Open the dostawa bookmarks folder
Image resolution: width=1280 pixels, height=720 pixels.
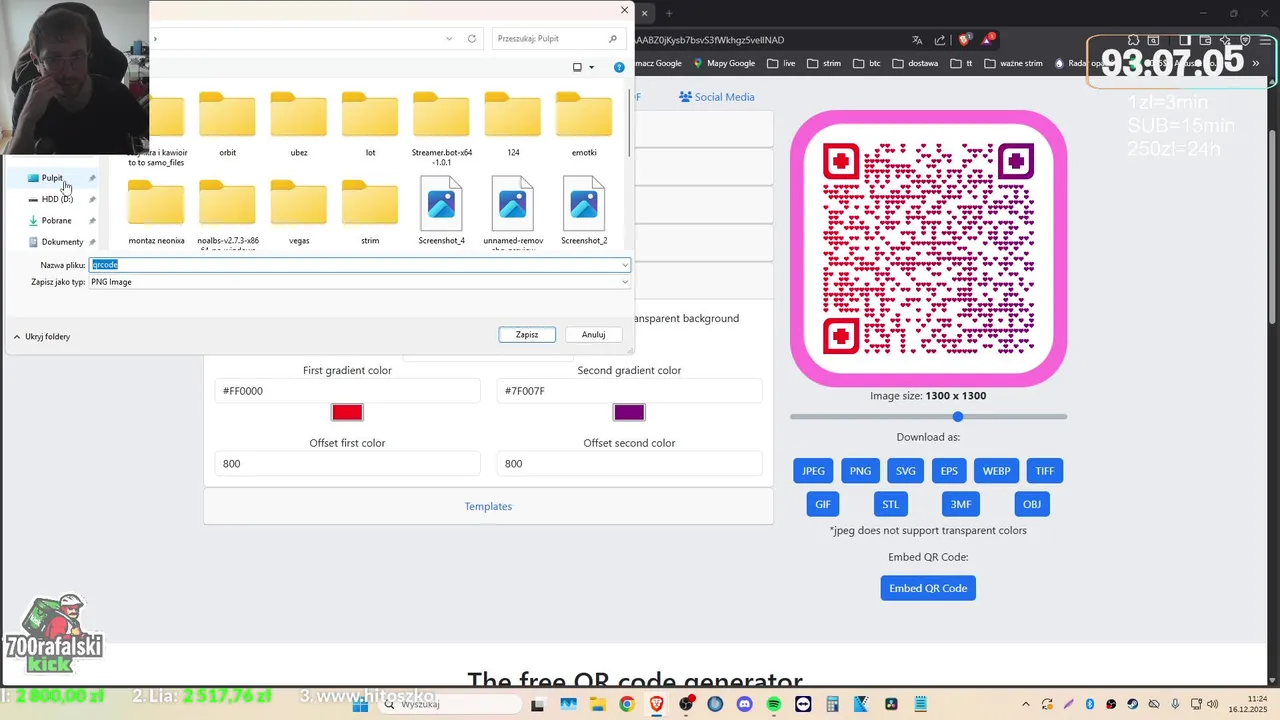click(915, 63)
